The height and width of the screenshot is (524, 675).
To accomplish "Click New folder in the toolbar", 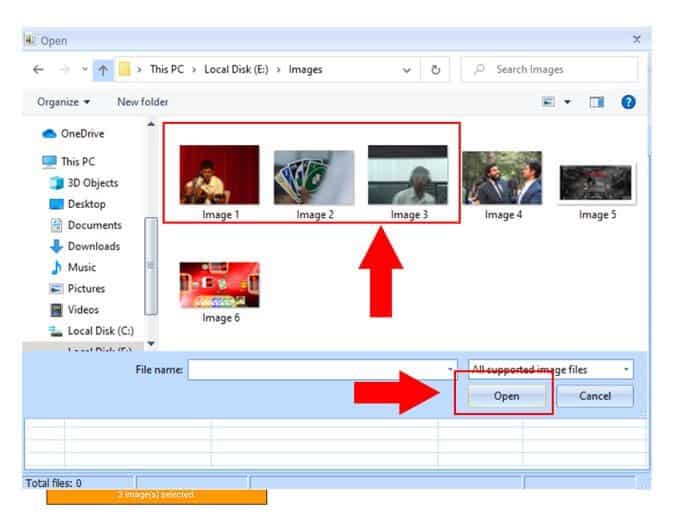I will [x=142, y=102].
